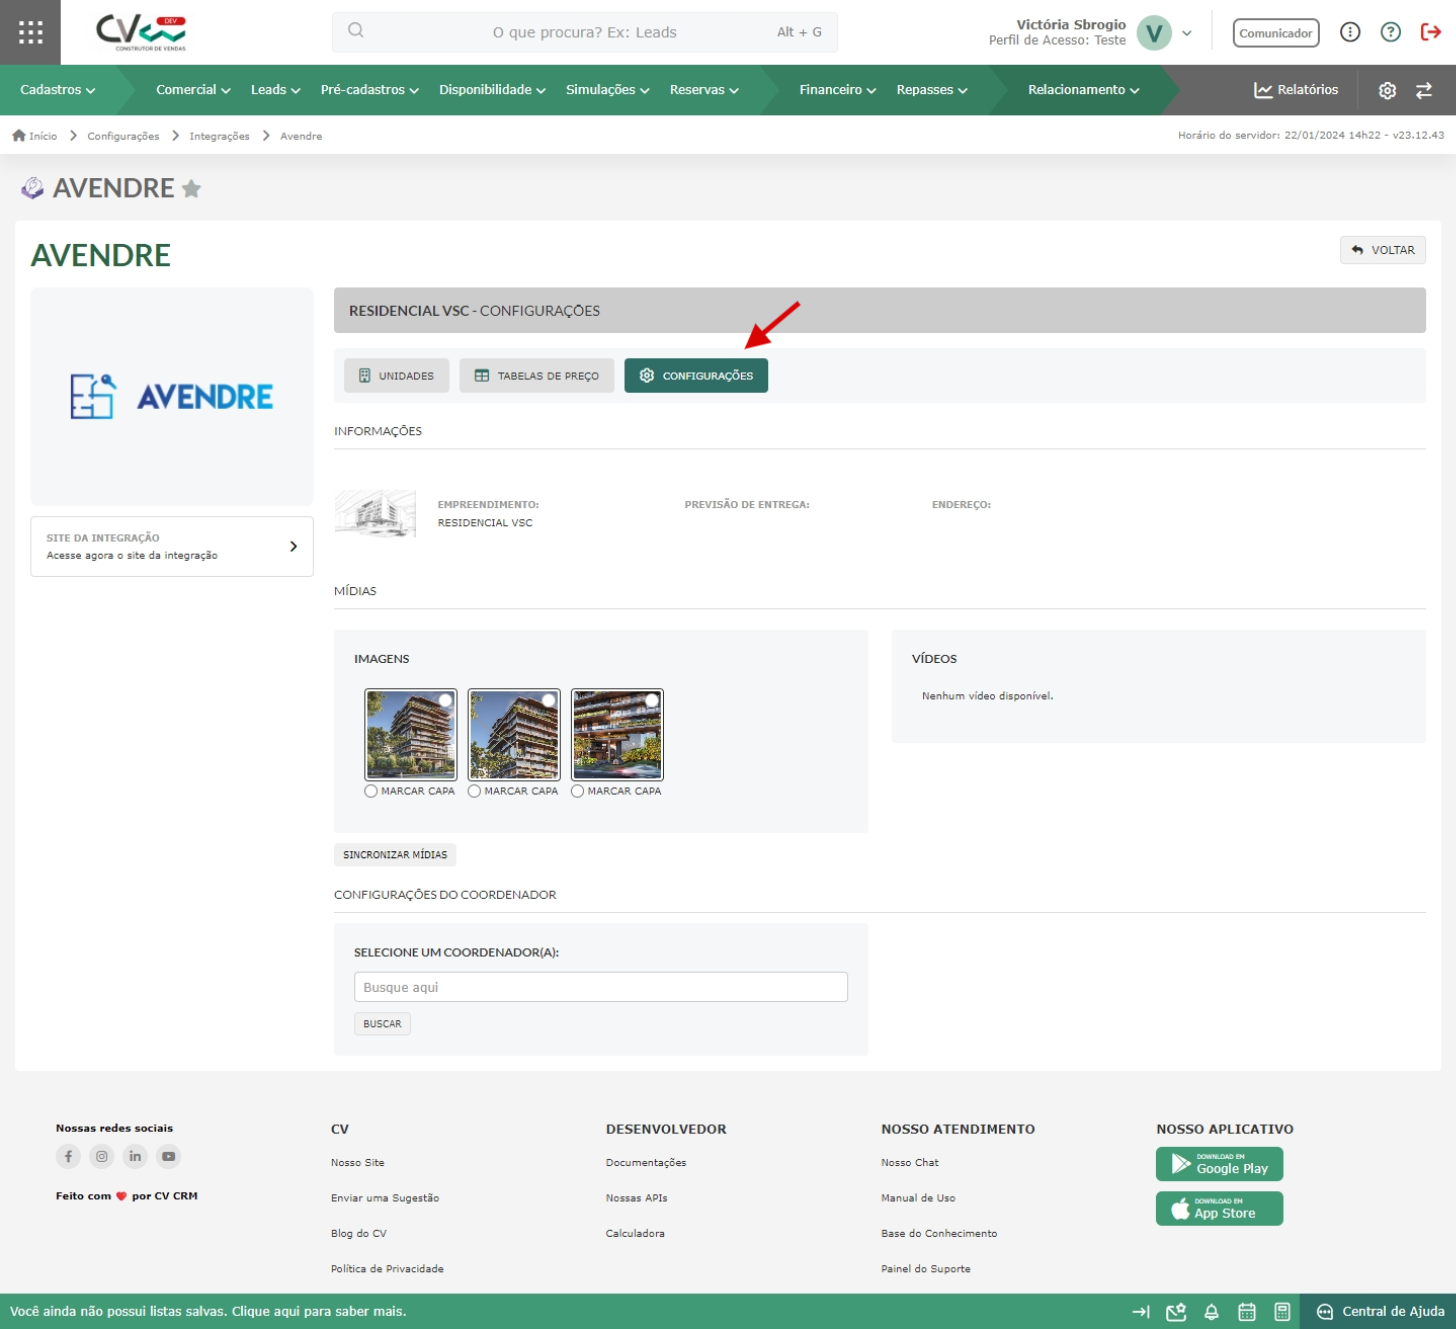Screen dimensions: 1456x1329
Task: Click the swap arrows icon in the nav bar
Action: point(1424,90)
